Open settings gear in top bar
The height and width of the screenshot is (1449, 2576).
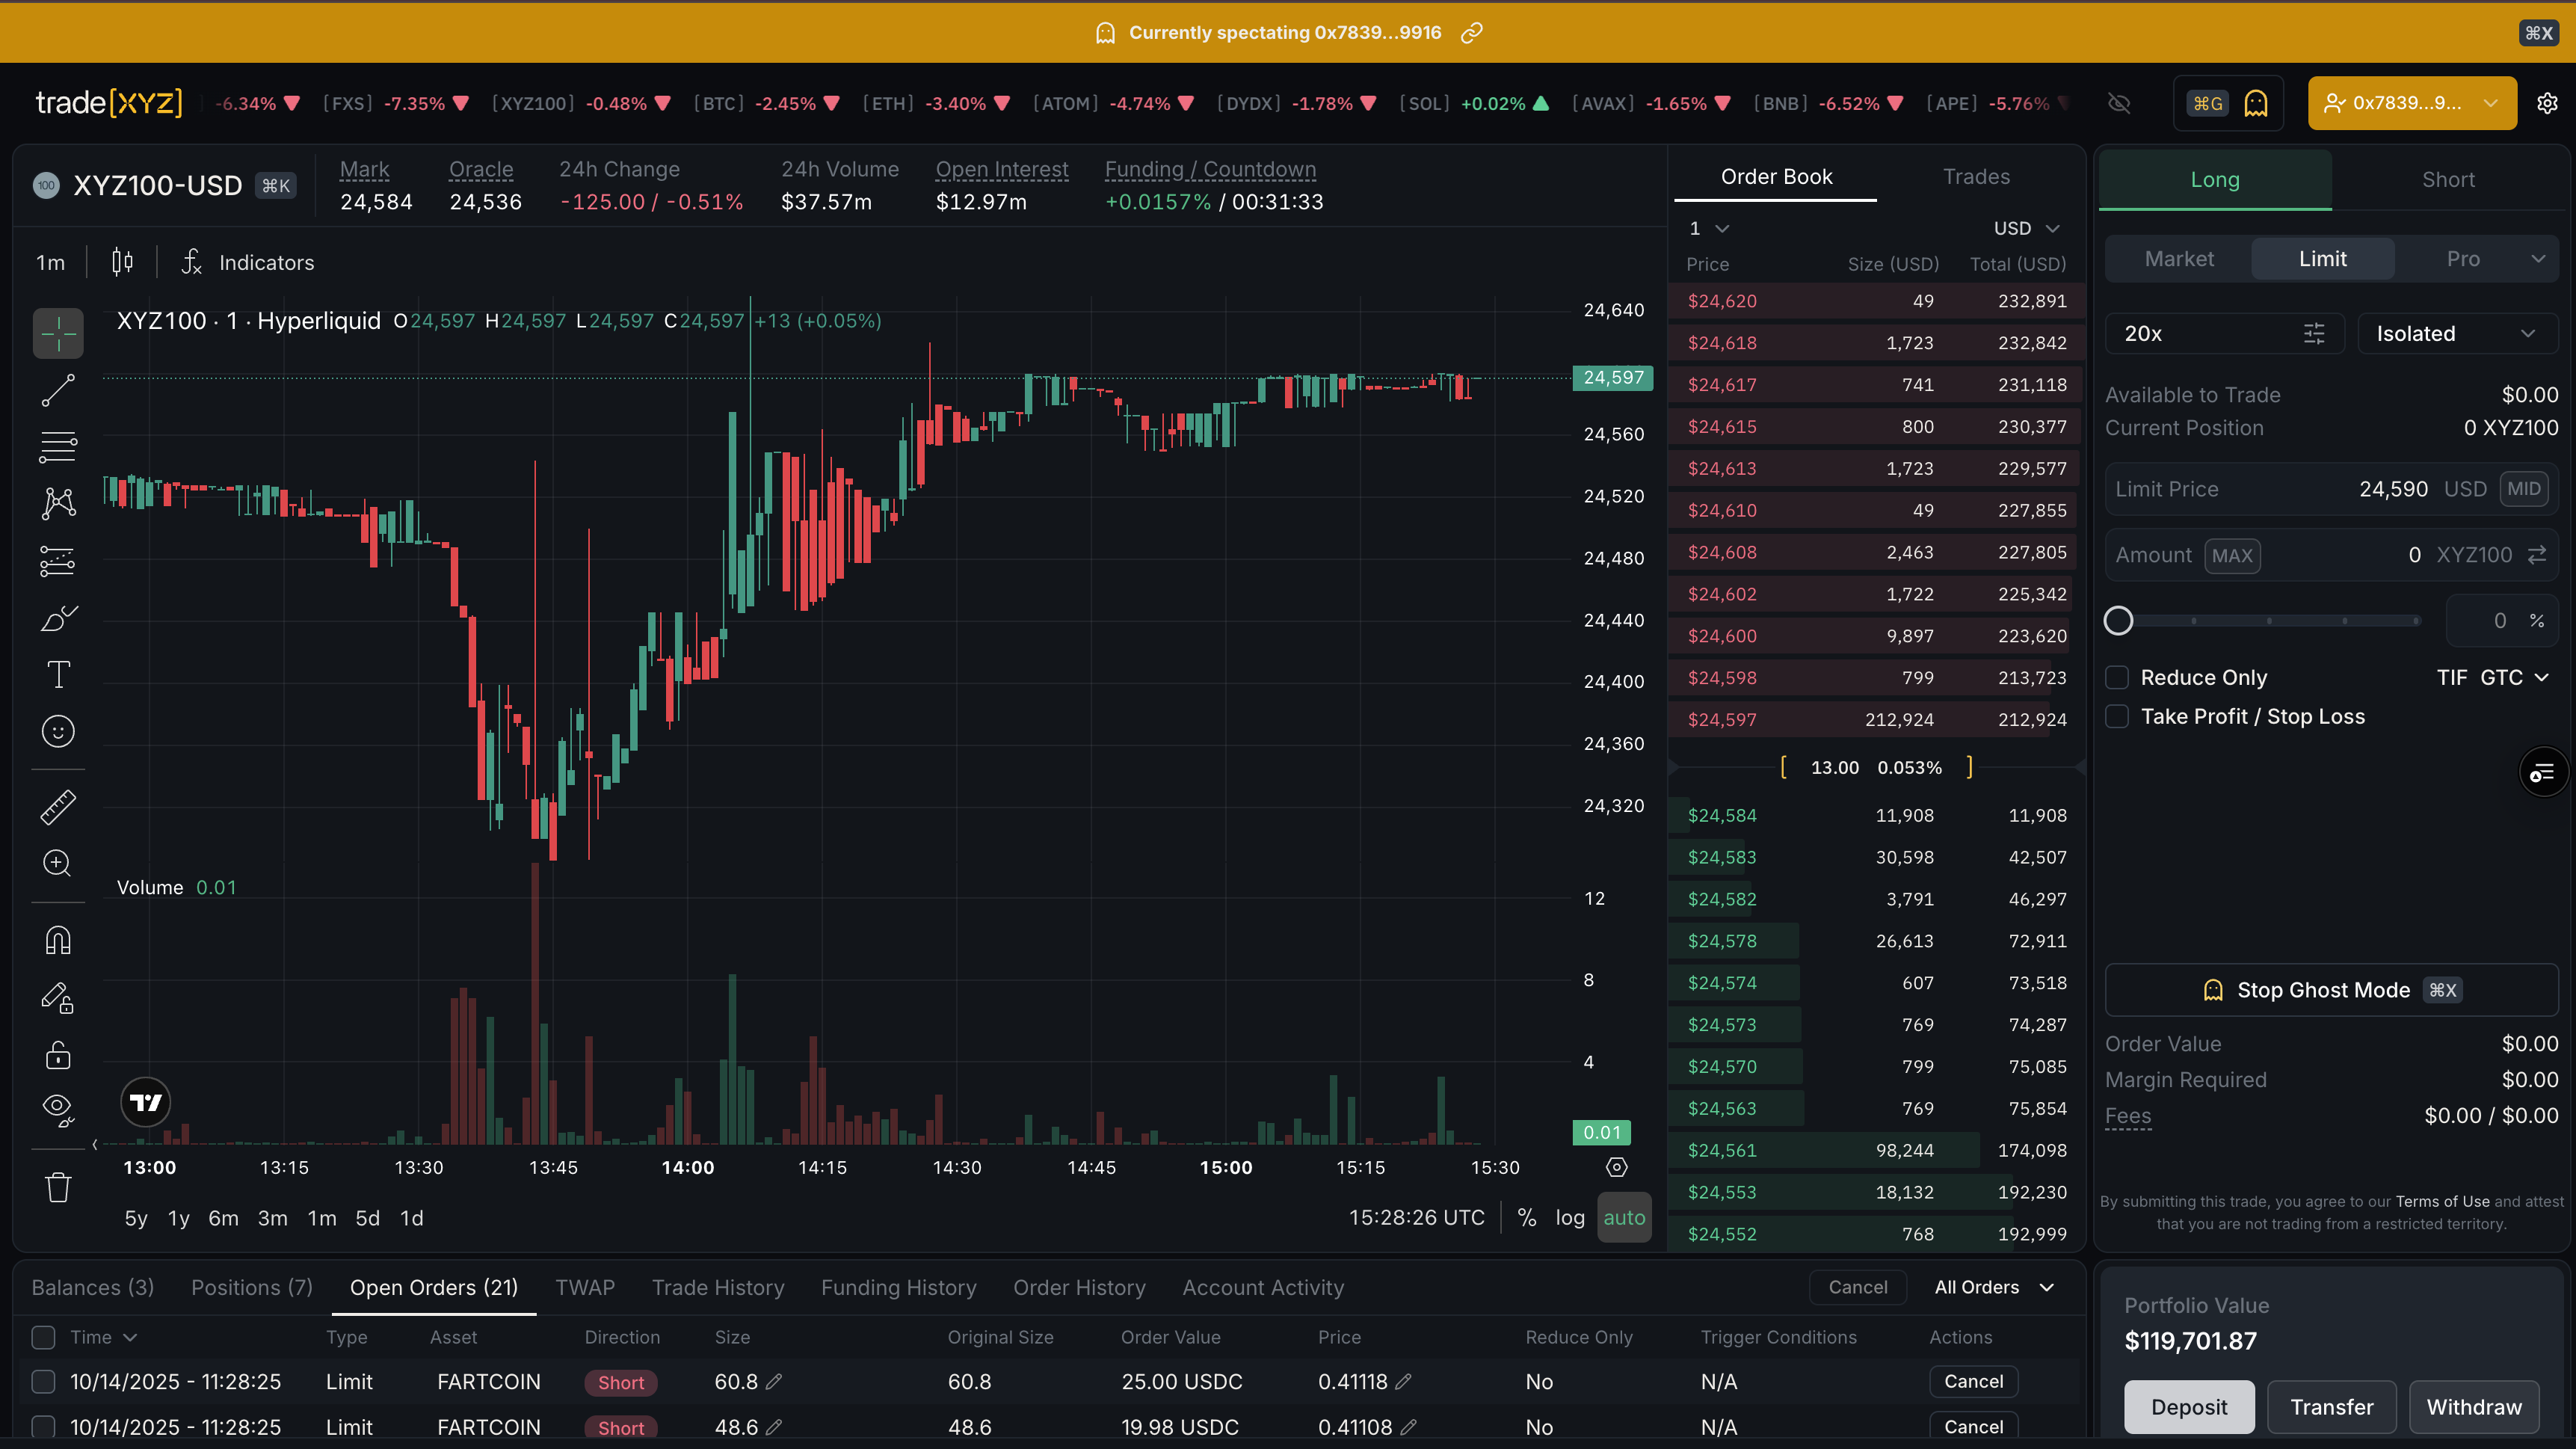(x=2547, y=103)
